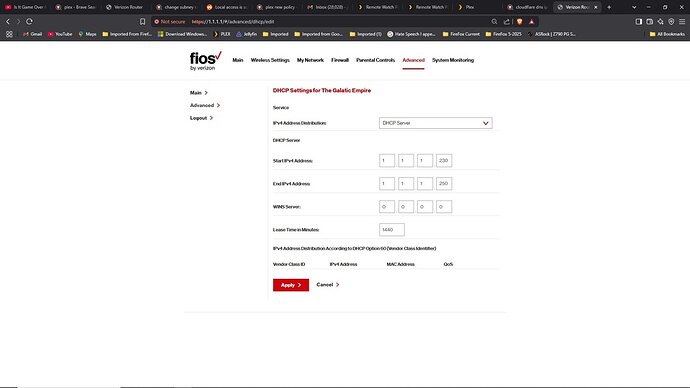Screen dimensions: 690x388
Task: Expand the Main item in left sidebar
Action: tap(198, 93)
